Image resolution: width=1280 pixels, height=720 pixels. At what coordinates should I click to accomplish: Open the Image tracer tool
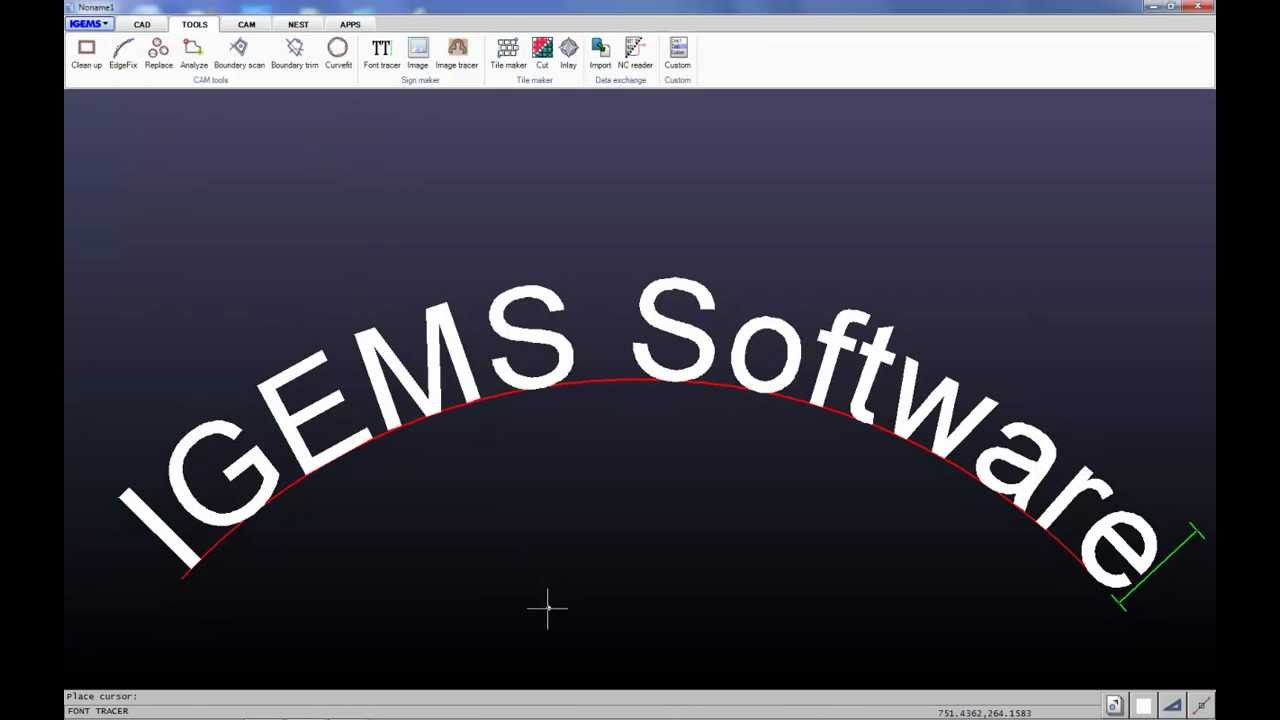457,54
